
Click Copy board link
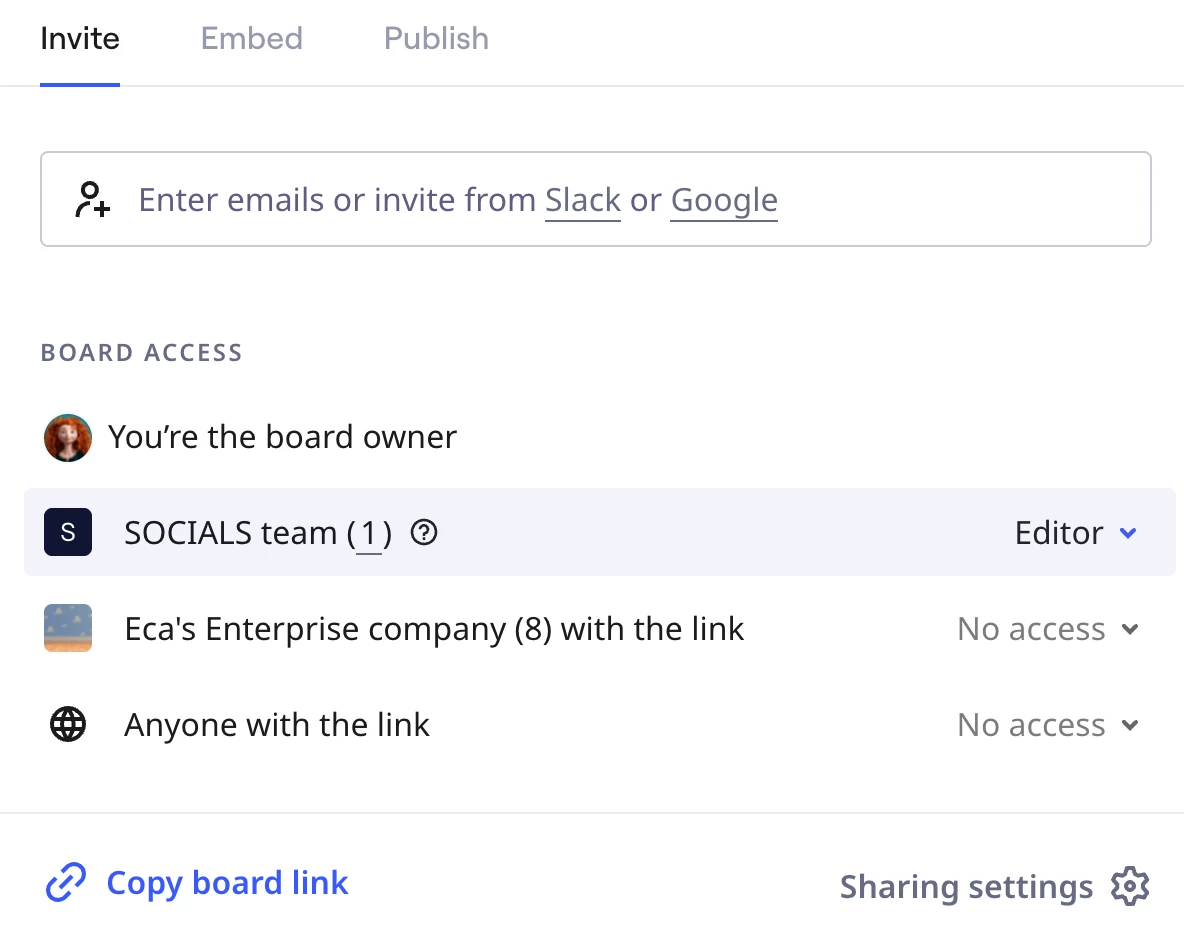(227, 884)
